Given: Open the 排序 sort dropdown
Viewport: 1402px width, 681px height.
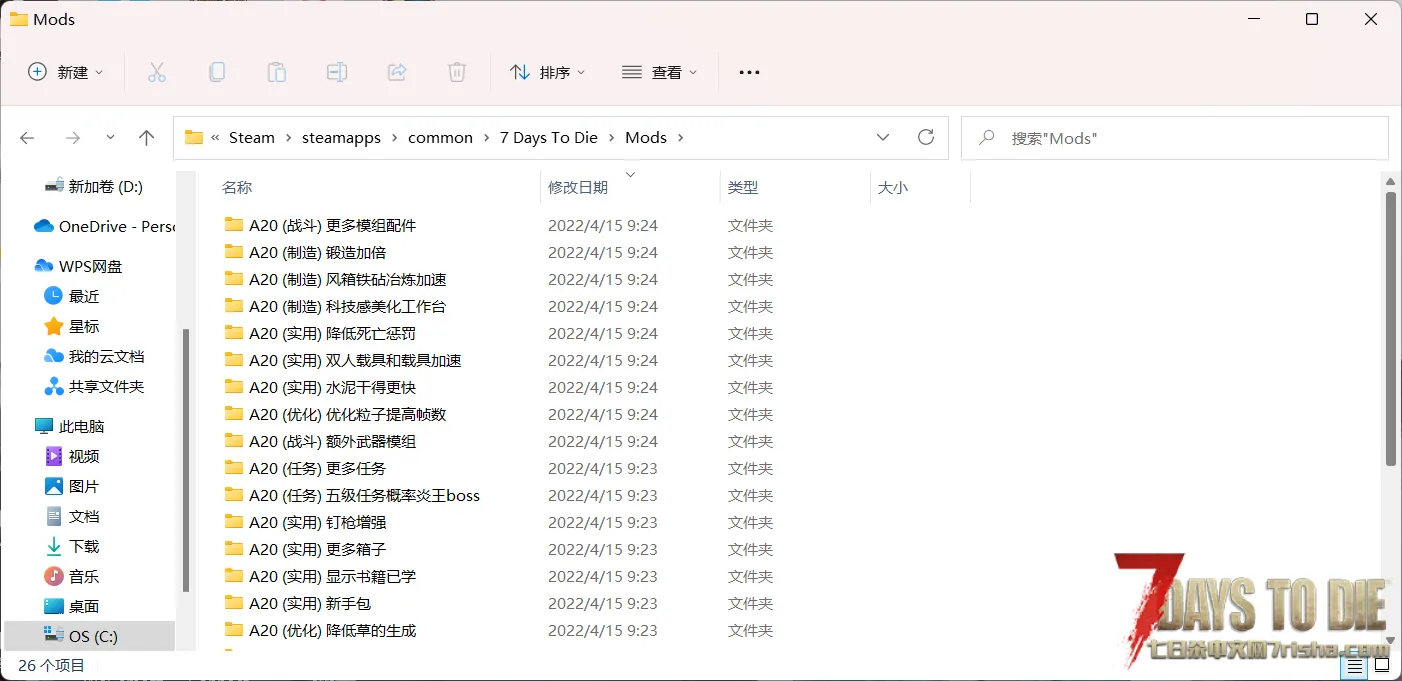Looking at the screenshot, I should (547, 72).
